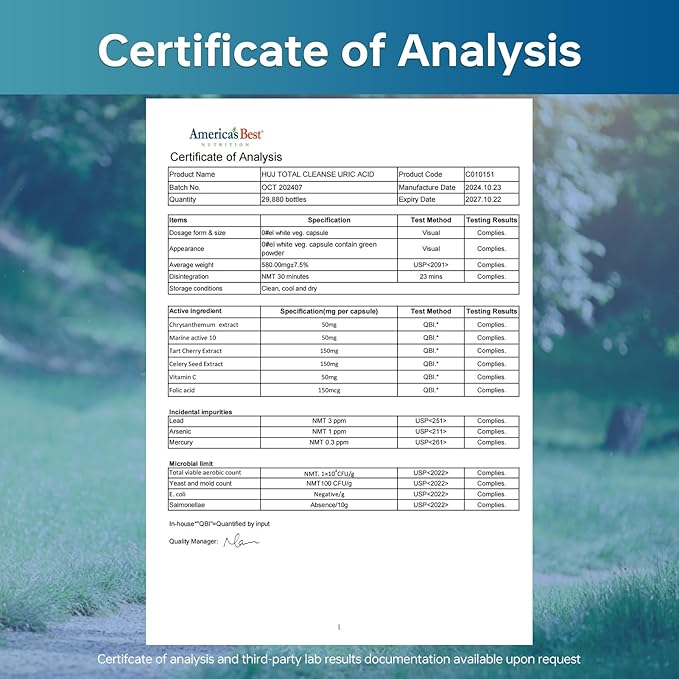The width and height of the screenshot is (679, 679).
Task: Click 'NMT 0.3 ppm' mercury limit
Action: [x=329, y=442]
